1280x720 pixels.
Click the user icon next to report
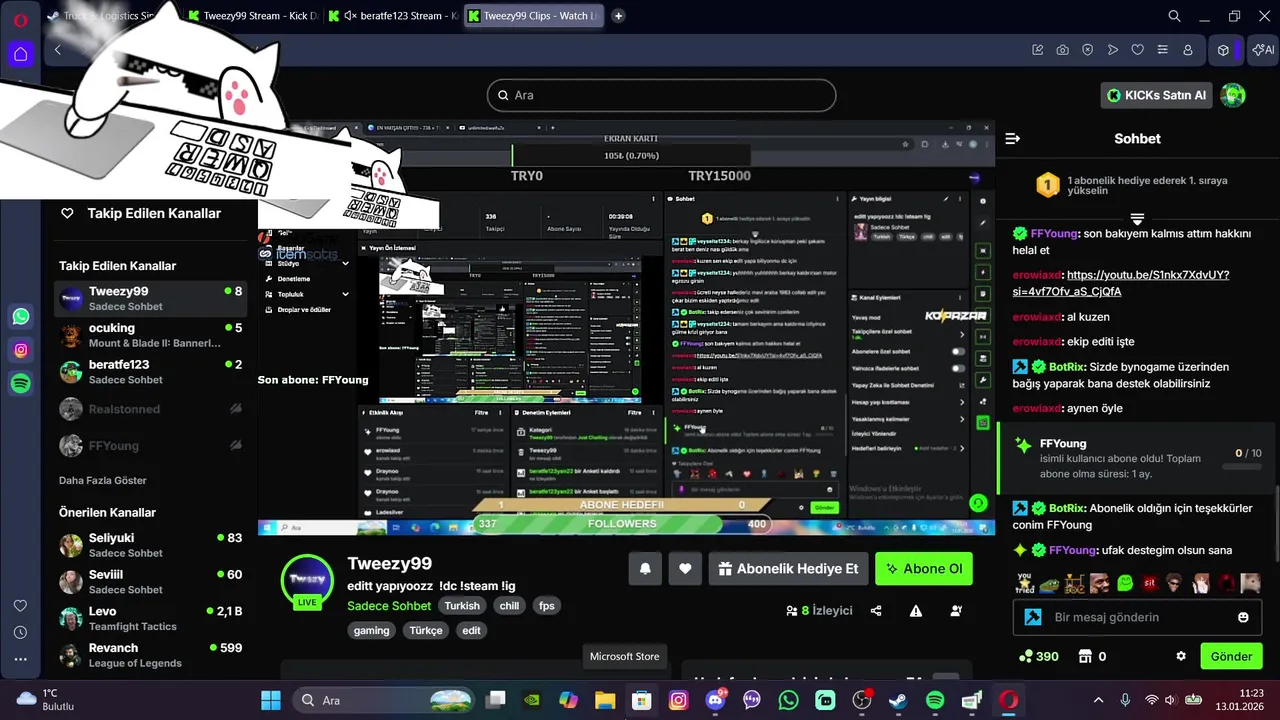pos(956,611)
